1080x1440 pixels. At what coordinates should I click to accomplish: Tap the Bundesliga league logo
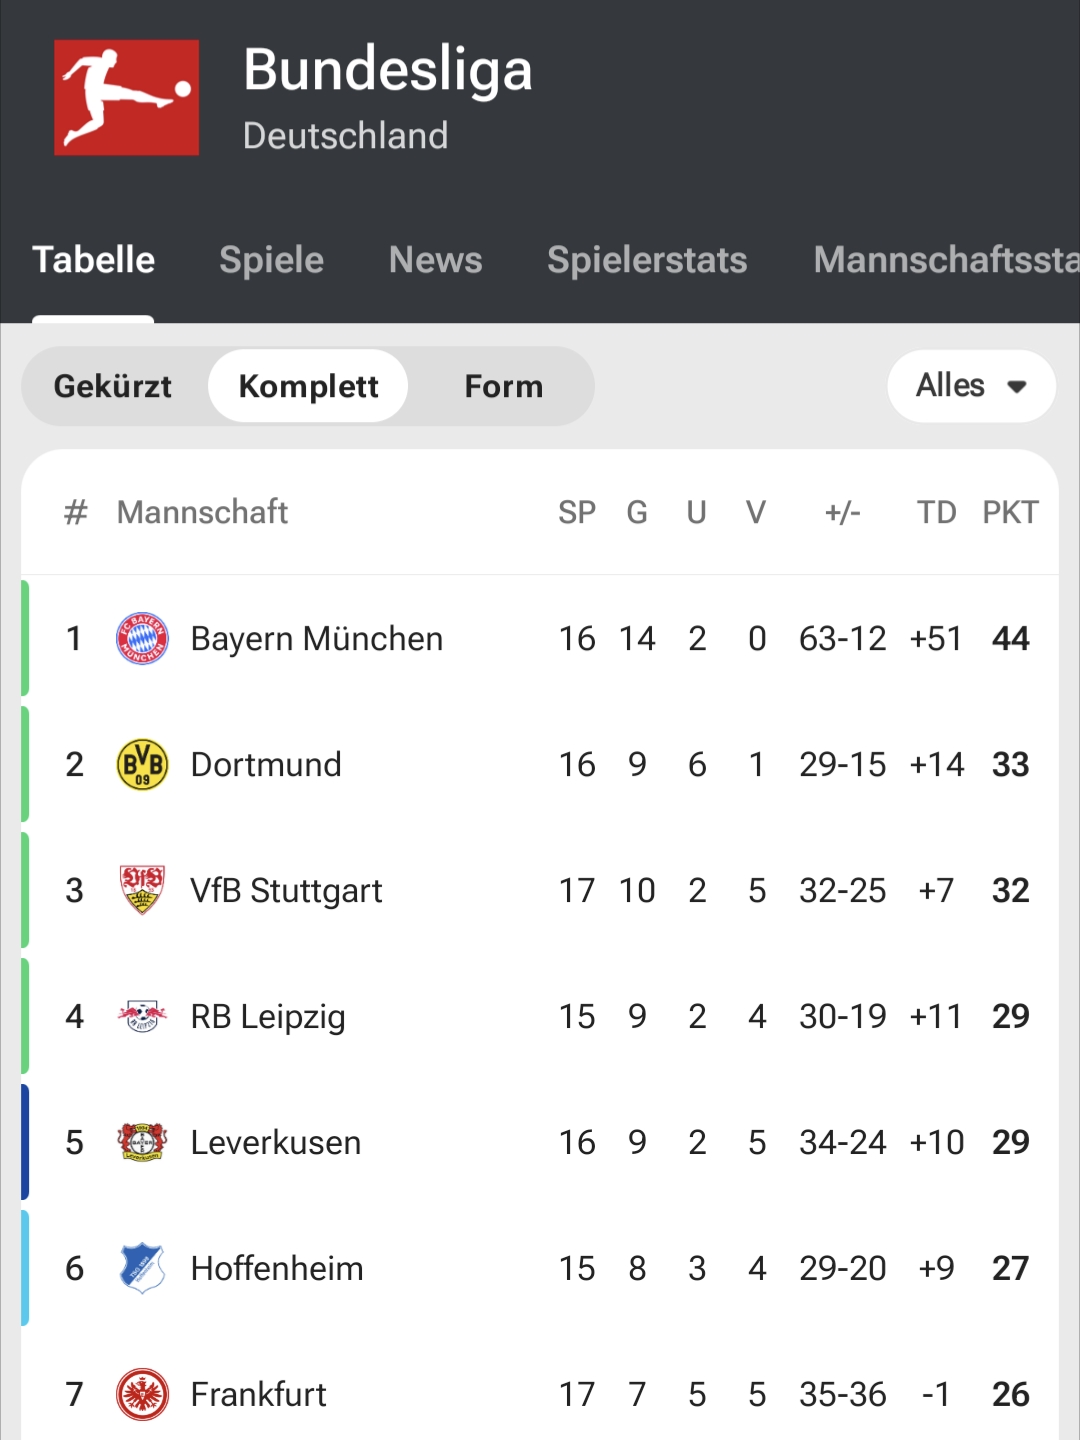(x=126, y=98)
